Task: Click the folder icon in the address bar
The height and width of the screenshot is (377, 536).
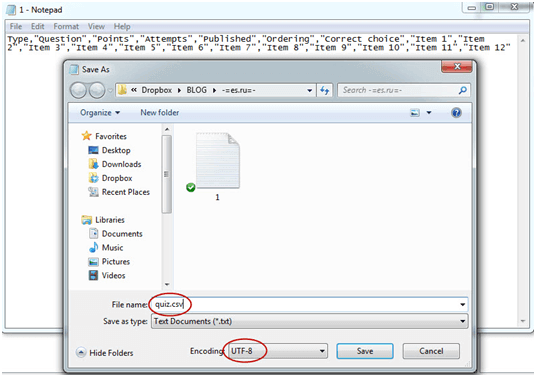Action: coord(122,90)
